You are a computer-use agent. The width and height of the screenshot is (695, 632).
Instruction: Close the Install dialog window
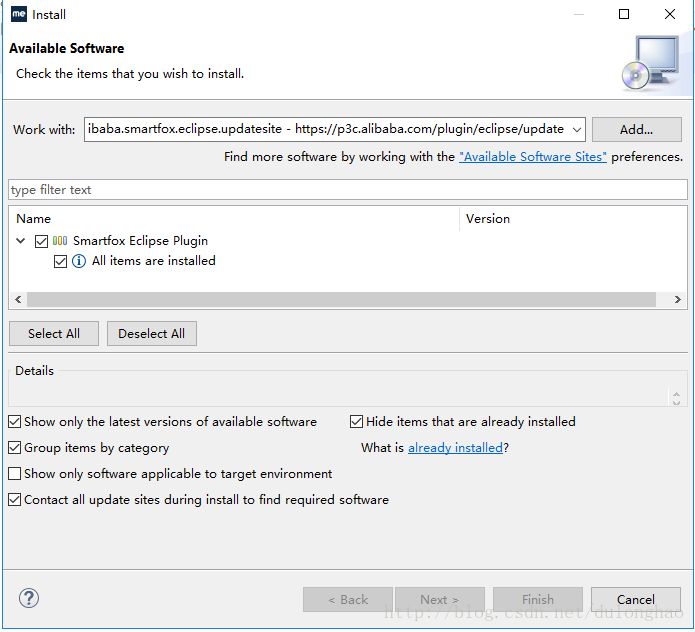pos(670,14)
